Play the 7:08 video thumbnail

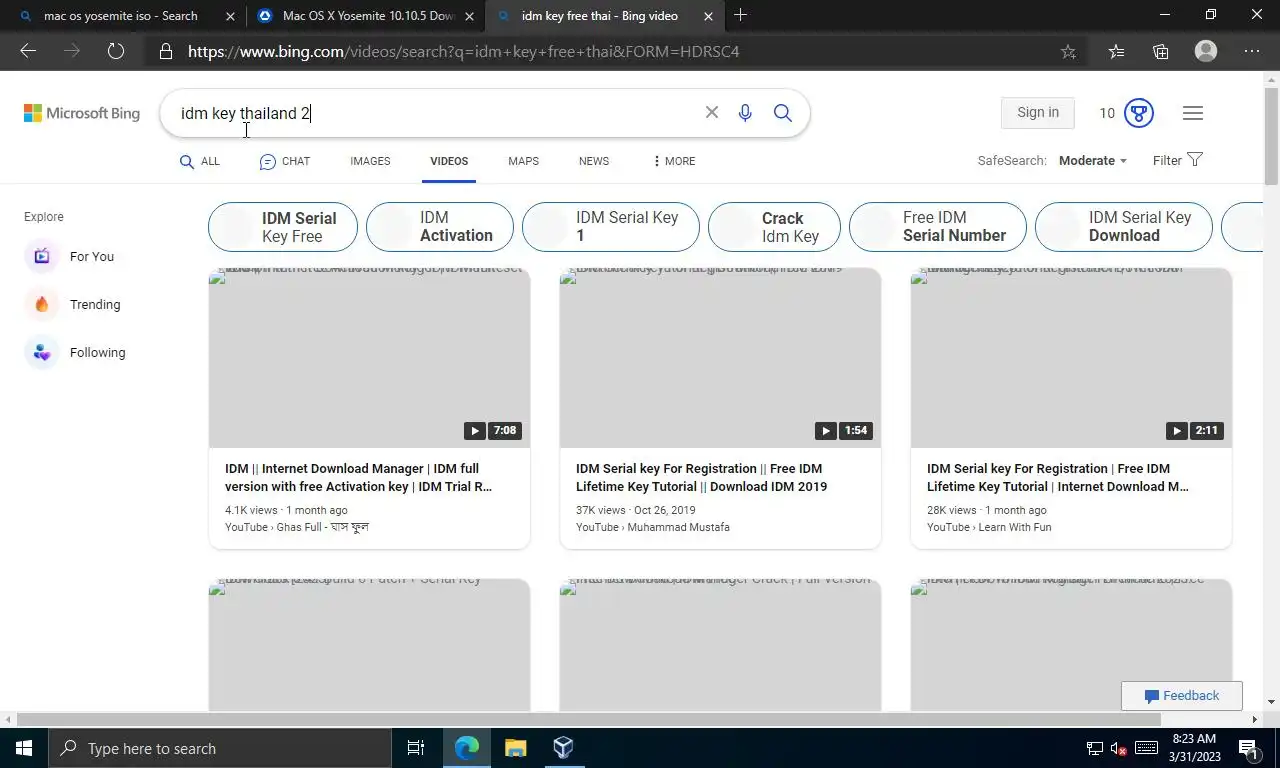tap(369, 358)
